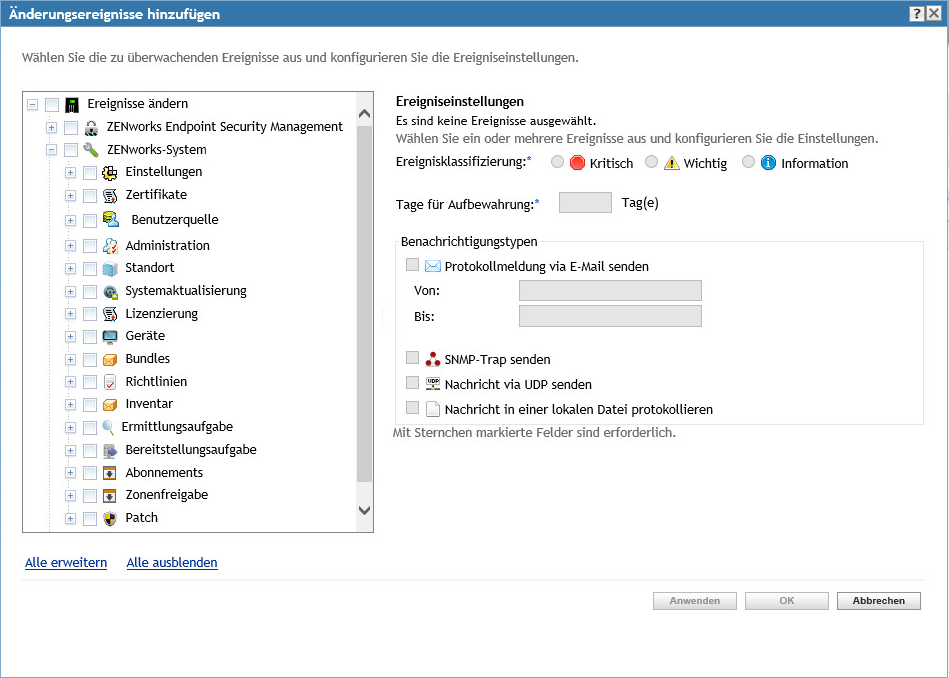Click the help question mark icon
Screen dimensions: 949x678
click(916, 14)
